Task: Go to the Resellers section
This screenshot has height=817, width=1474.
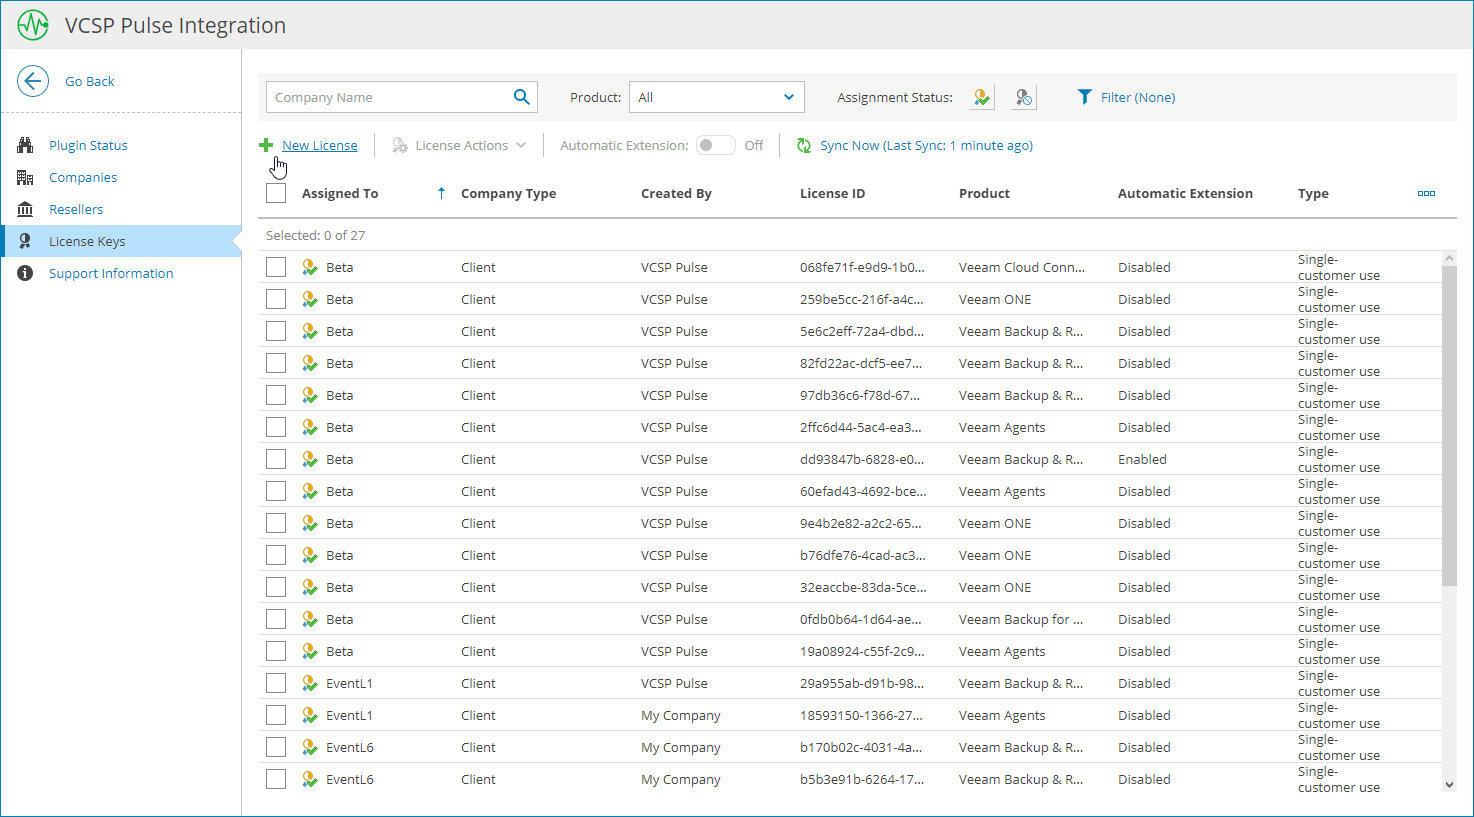Action: pyautogui.click(x=76, y=209)
